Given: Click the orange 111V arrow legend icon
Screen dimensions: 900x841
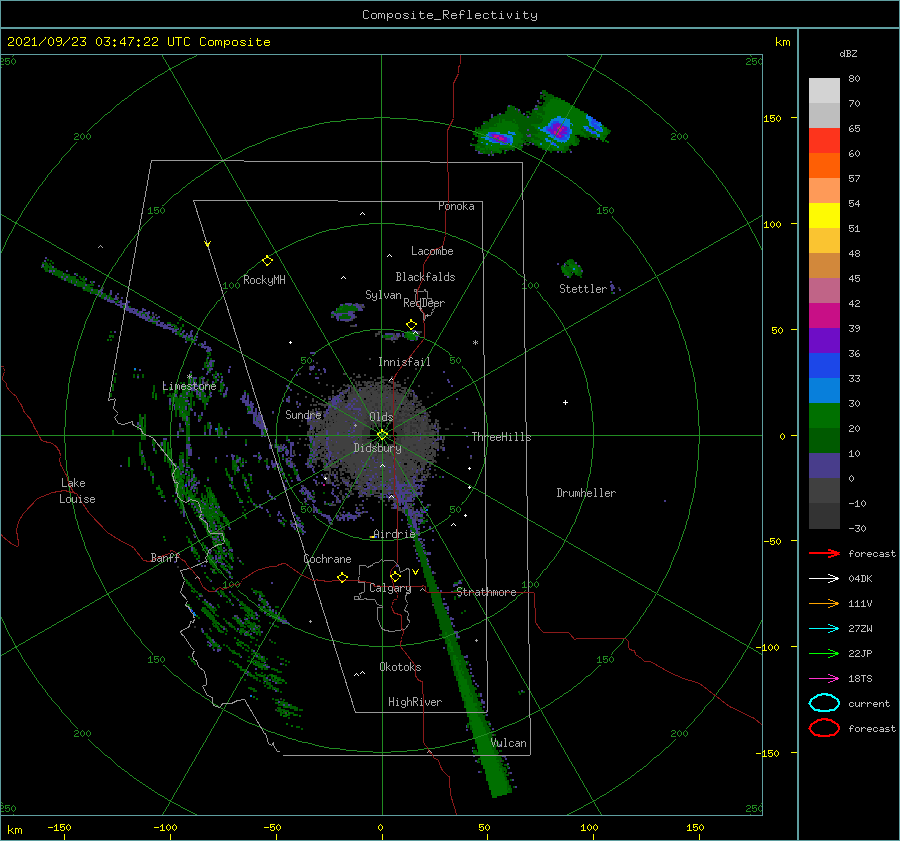Looking at the screenshot, I should [x=824, y=603].
